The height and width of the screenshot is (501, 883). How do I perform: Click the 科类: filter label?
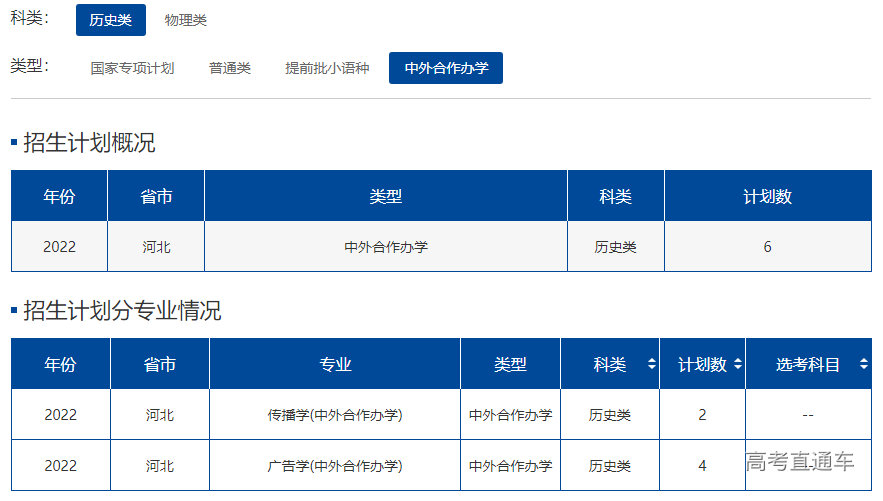click(30, 18)
